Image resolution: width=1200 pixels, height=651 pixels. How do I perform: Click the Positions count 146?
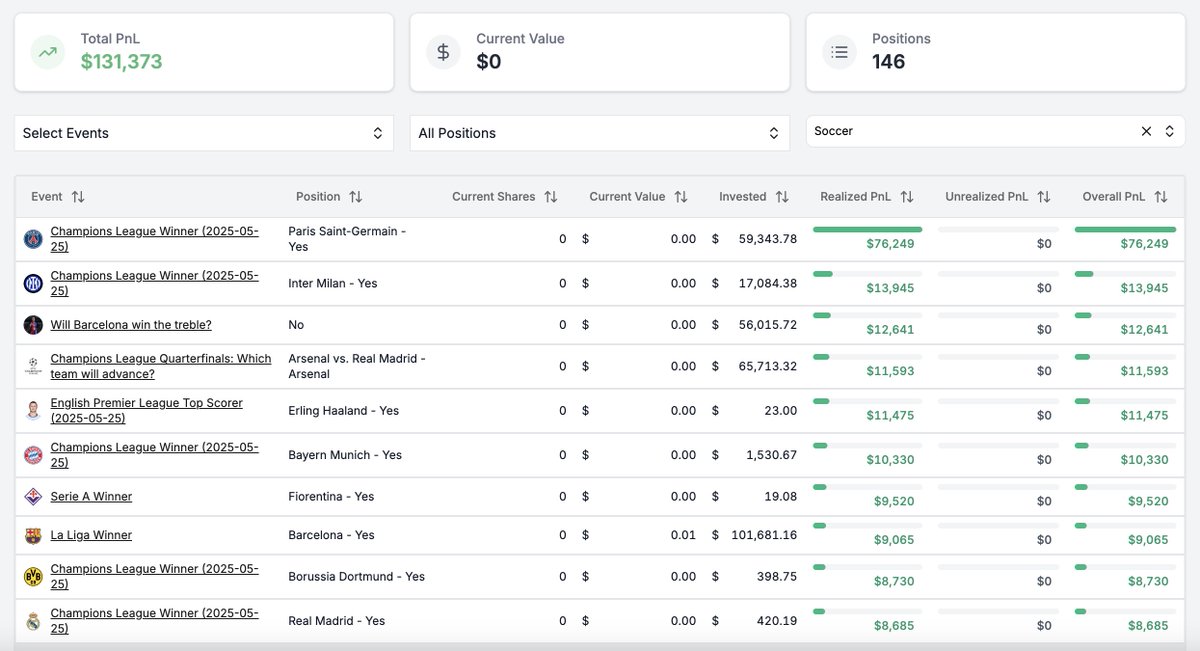pyautogui.click(x=888, y=62)
